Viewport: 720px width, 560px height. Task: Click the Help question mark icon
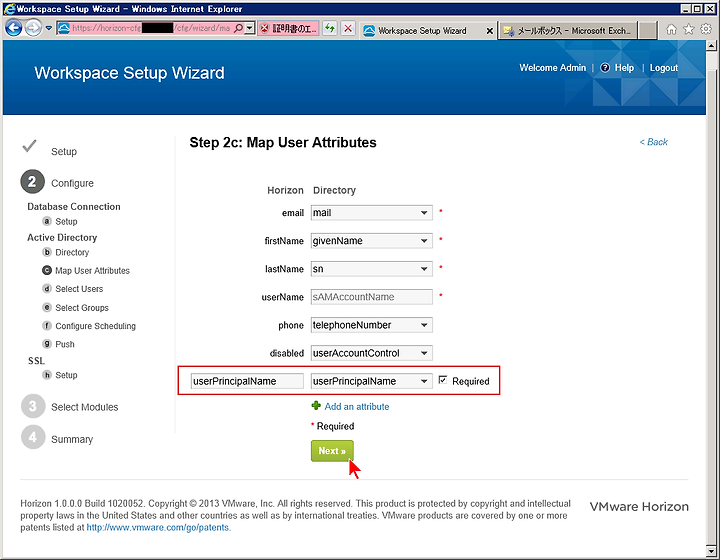coord(605,68)
